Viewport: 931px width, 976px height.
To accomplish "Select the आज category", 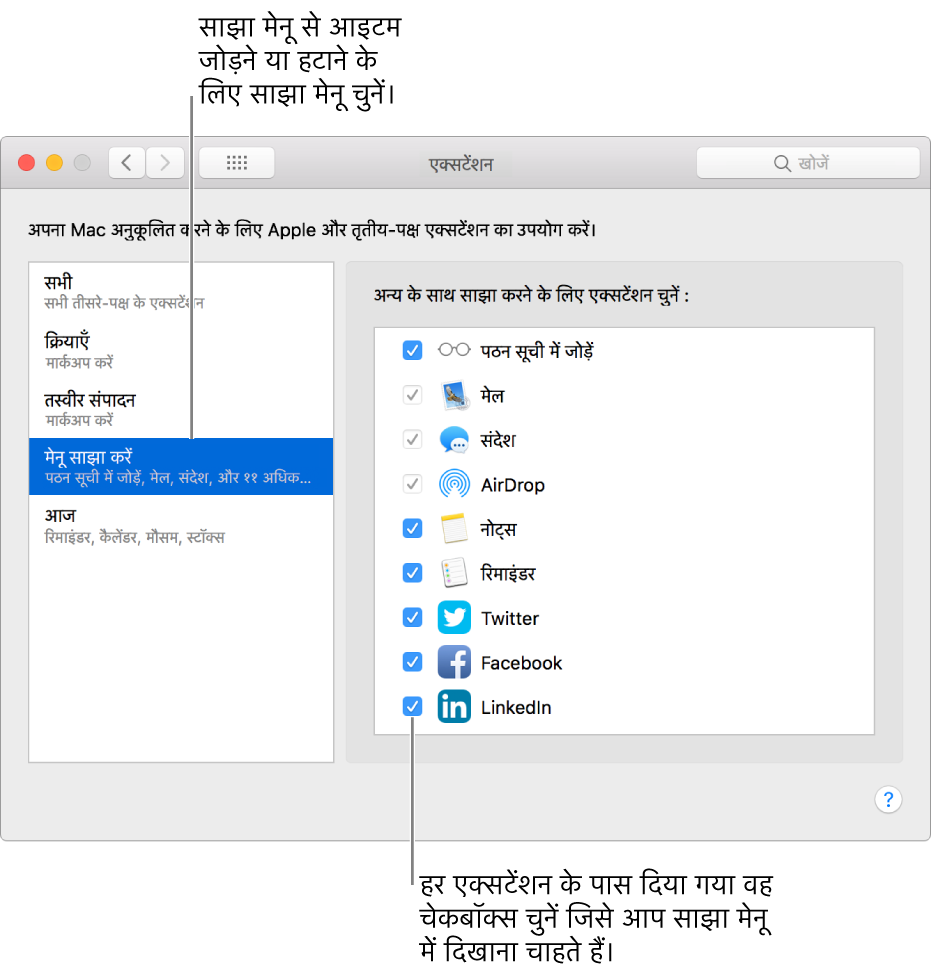I will pos(181,525).
